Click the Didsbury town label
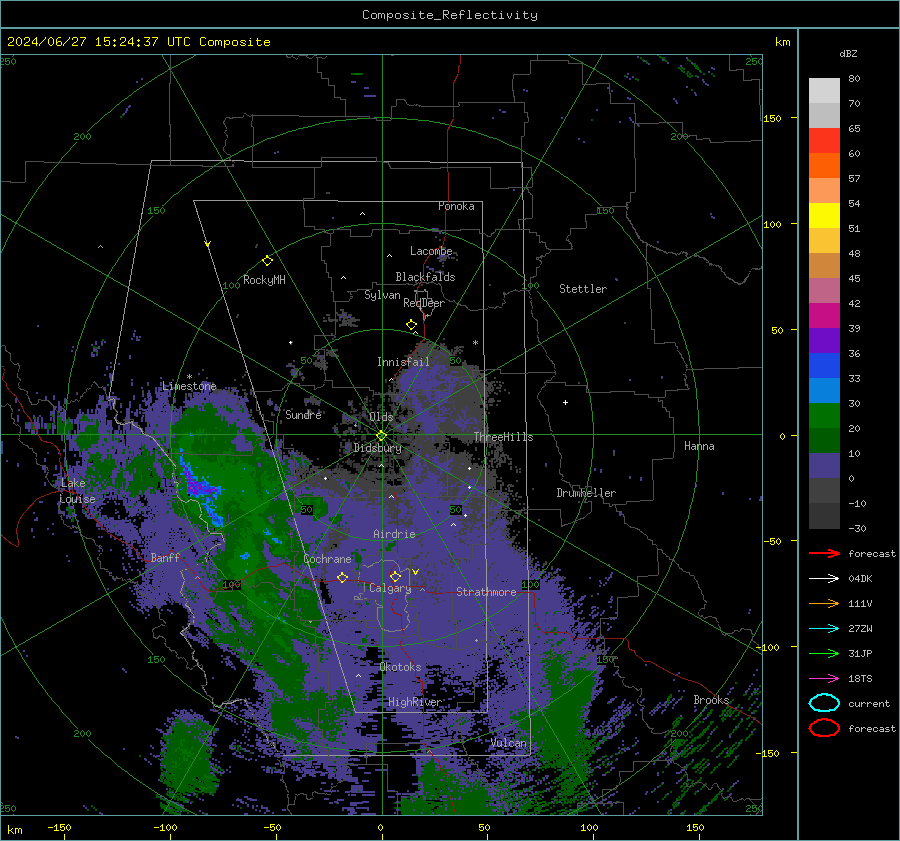Image resolution: width=900 pixels, height=841 pixels. click(x=378, y=448)
